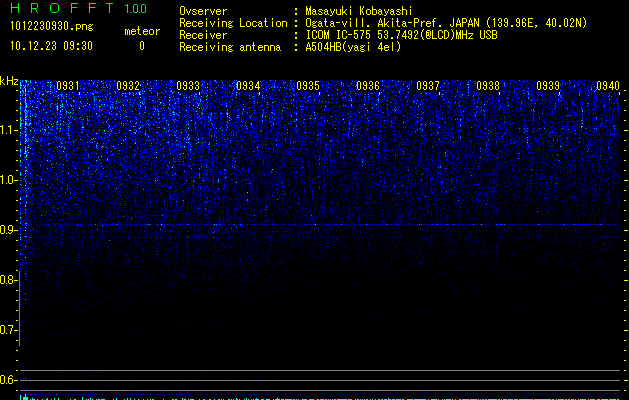Image resolution: width=629 pixels, height=400 pixels.
Task: Click the date stamp 10.12.23 09:30
Action: point(51,46)
